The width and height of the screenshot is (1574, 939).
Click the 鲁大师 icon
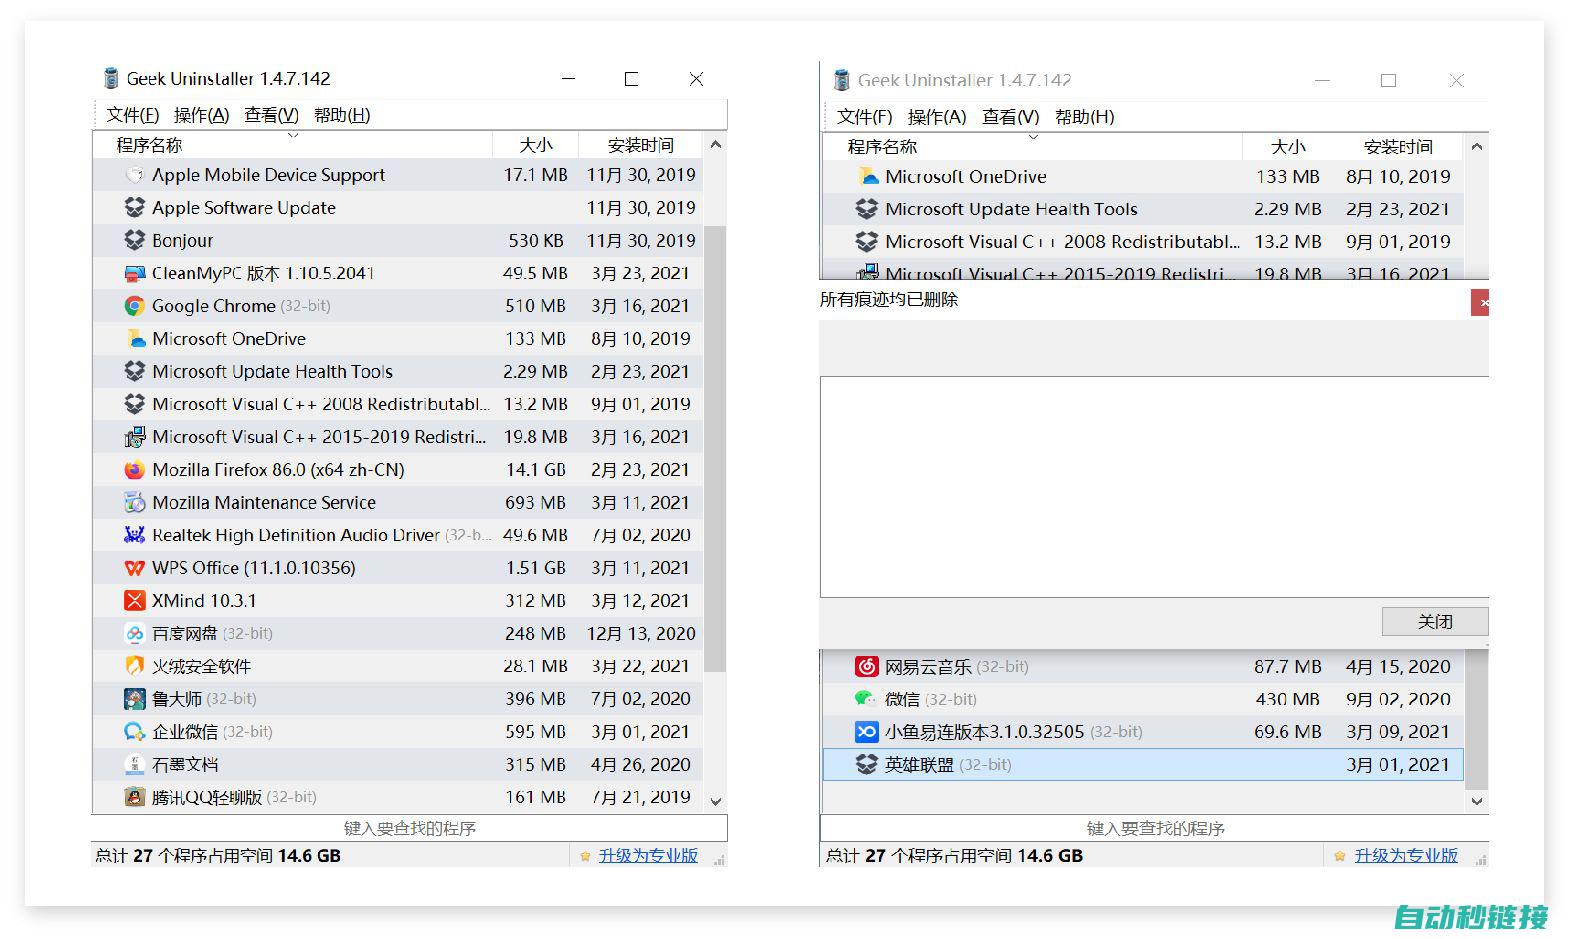coord(134,699)
